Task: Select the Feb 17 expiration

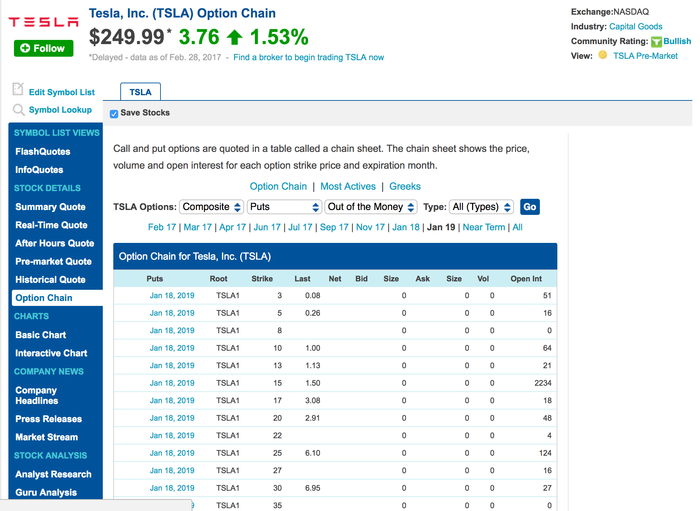Action: point(162,227)
